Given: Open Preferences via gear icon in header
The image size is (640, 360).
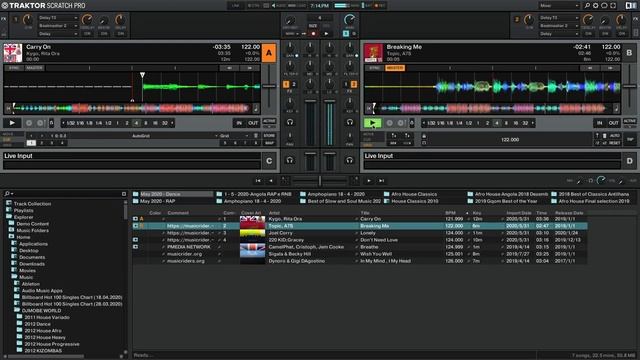Looking at the screenshot, I should pyautogui.click(x=596, y=6).
